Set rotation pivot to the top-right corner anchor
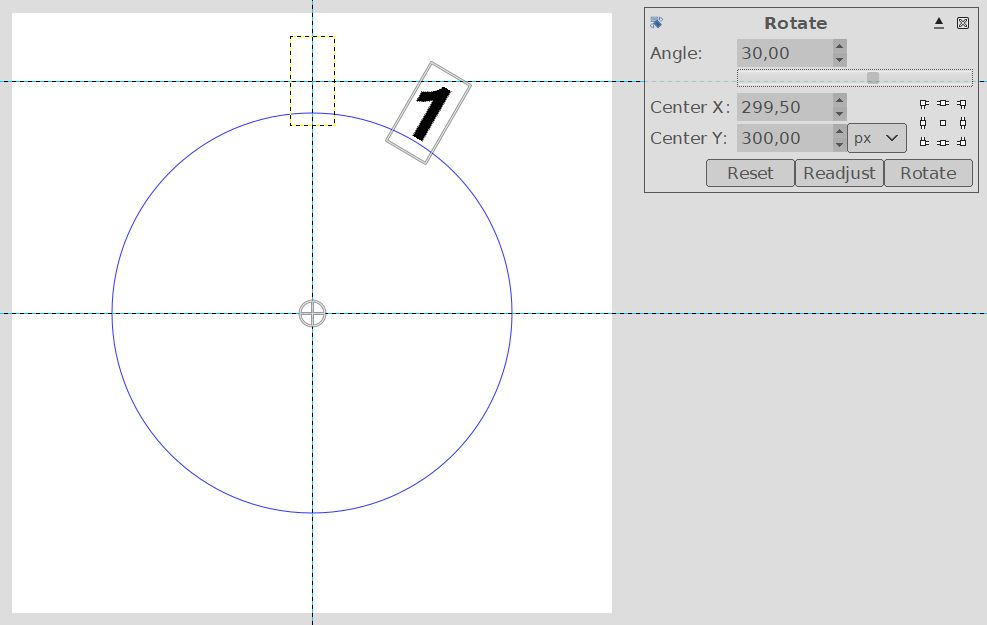 click(961, 103)
